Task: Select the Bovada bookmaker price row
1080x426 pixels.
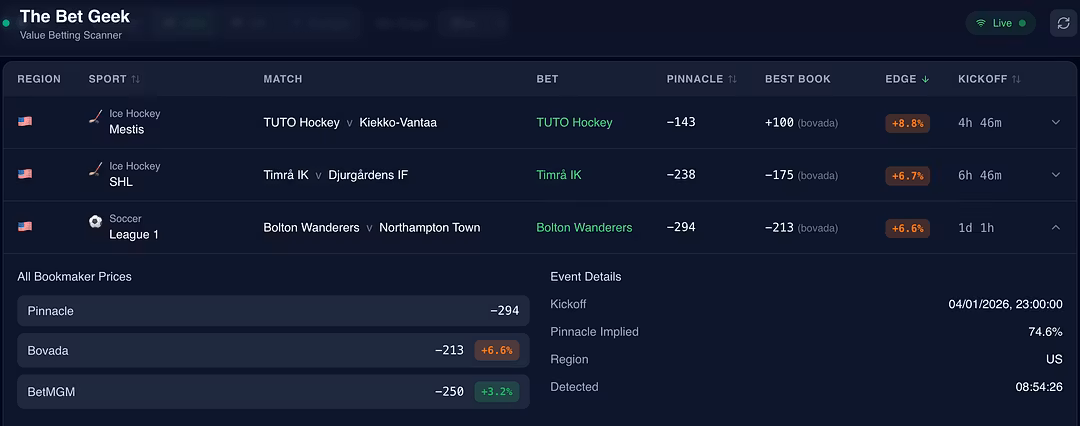Action: 273,351
